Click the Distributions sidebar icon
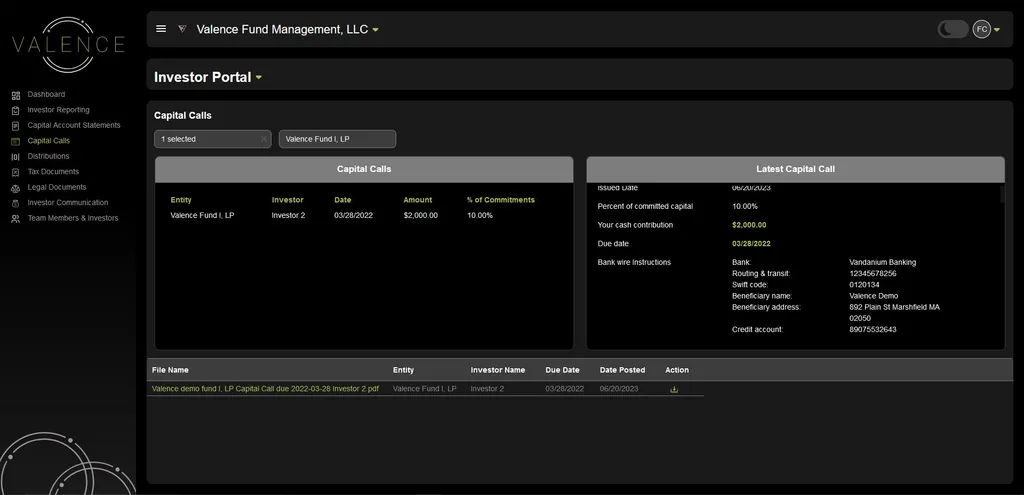The width and height of the screenshot is (1024, 495). point(16,157)
